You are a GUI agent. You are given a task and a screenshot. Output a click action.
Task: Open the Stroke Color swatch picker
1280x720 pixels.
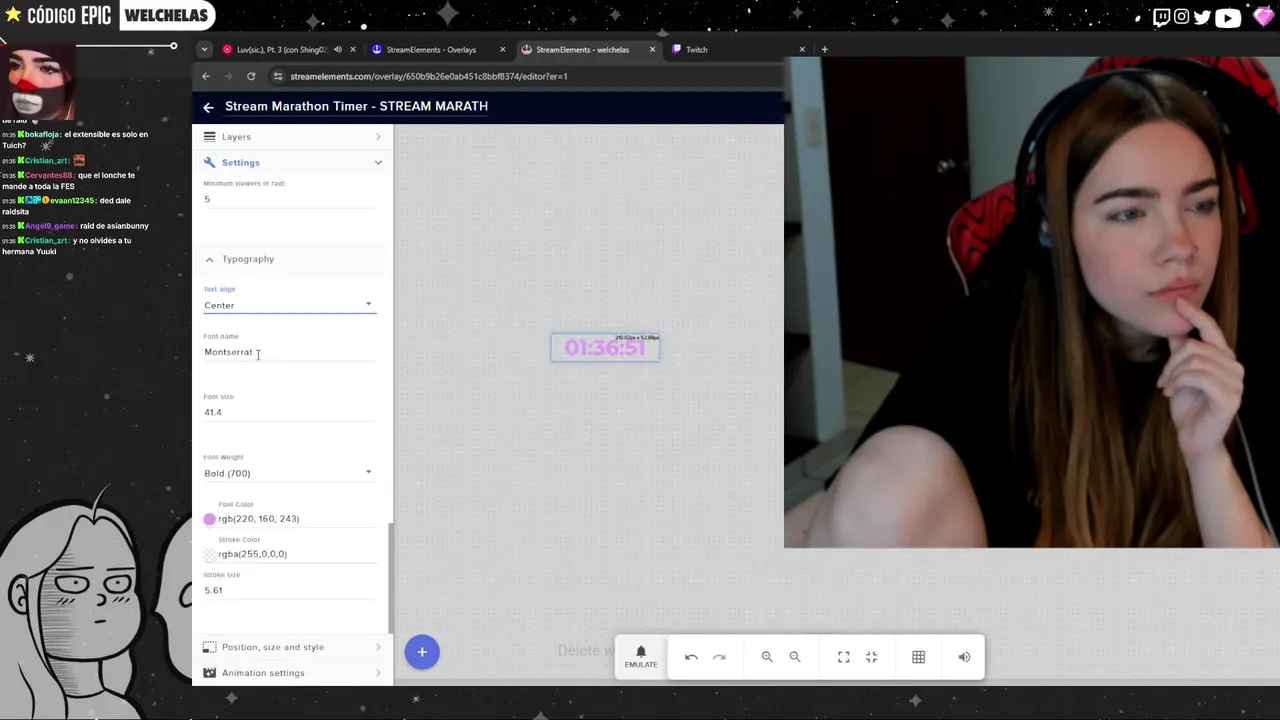pyautogui.click(x=209, y=554)
